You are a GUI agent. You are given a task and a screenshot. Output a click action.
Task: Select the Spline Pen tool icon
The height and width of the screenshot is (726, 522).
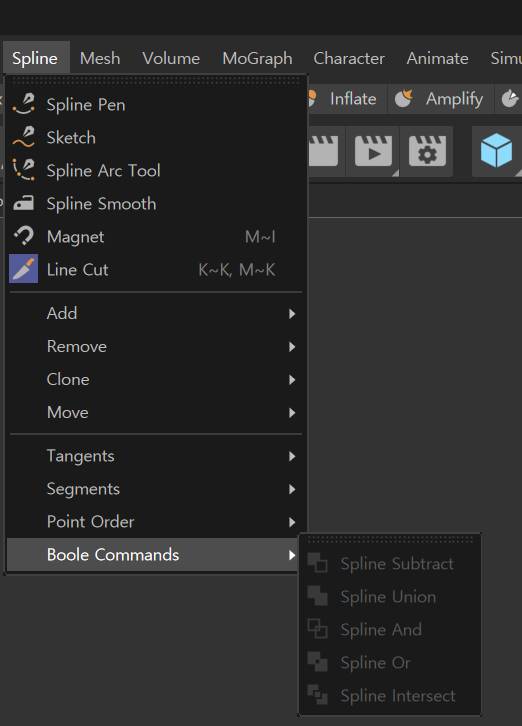(x=24, y=104)
